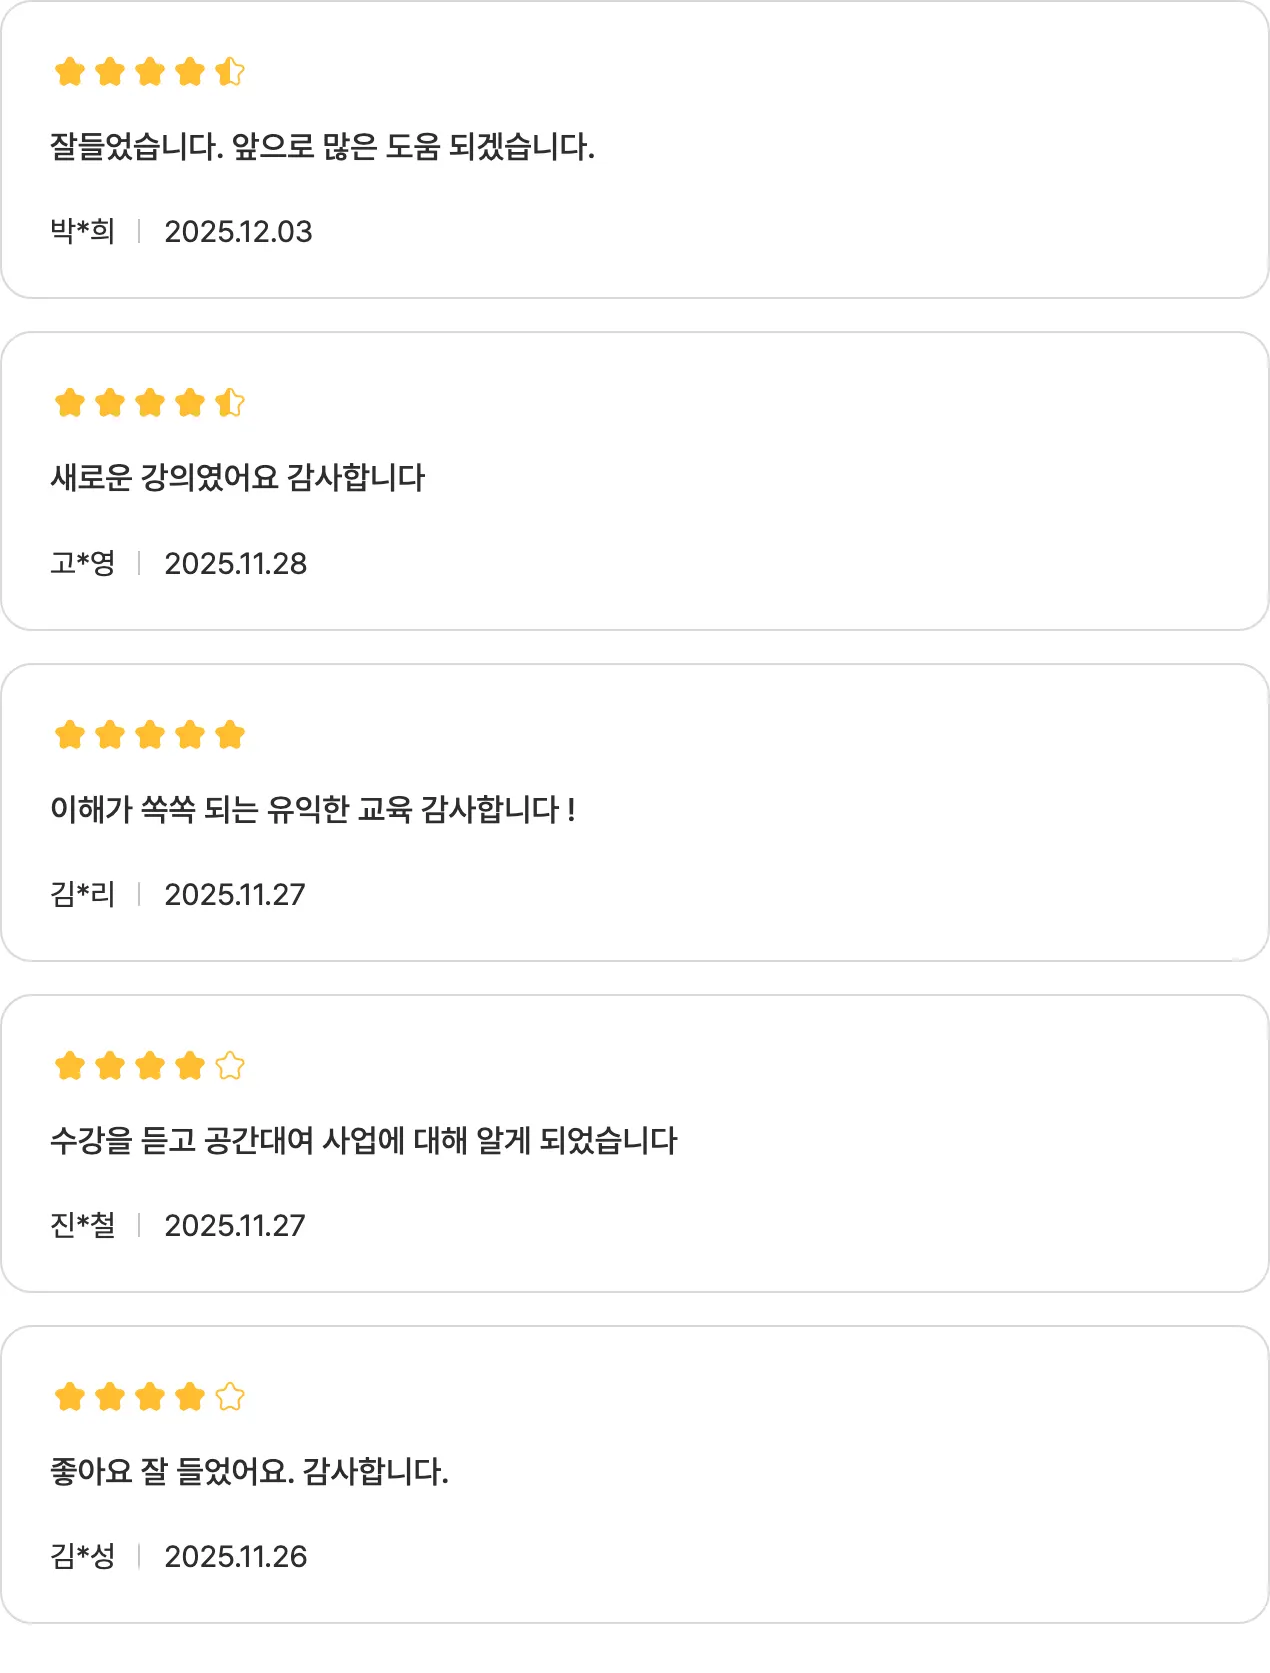Click review text "새로운 강의였어요 감사합니다"
The height and width of the screenshot is (1673, 1270).
pyautogui.click(x=238, y=478)
